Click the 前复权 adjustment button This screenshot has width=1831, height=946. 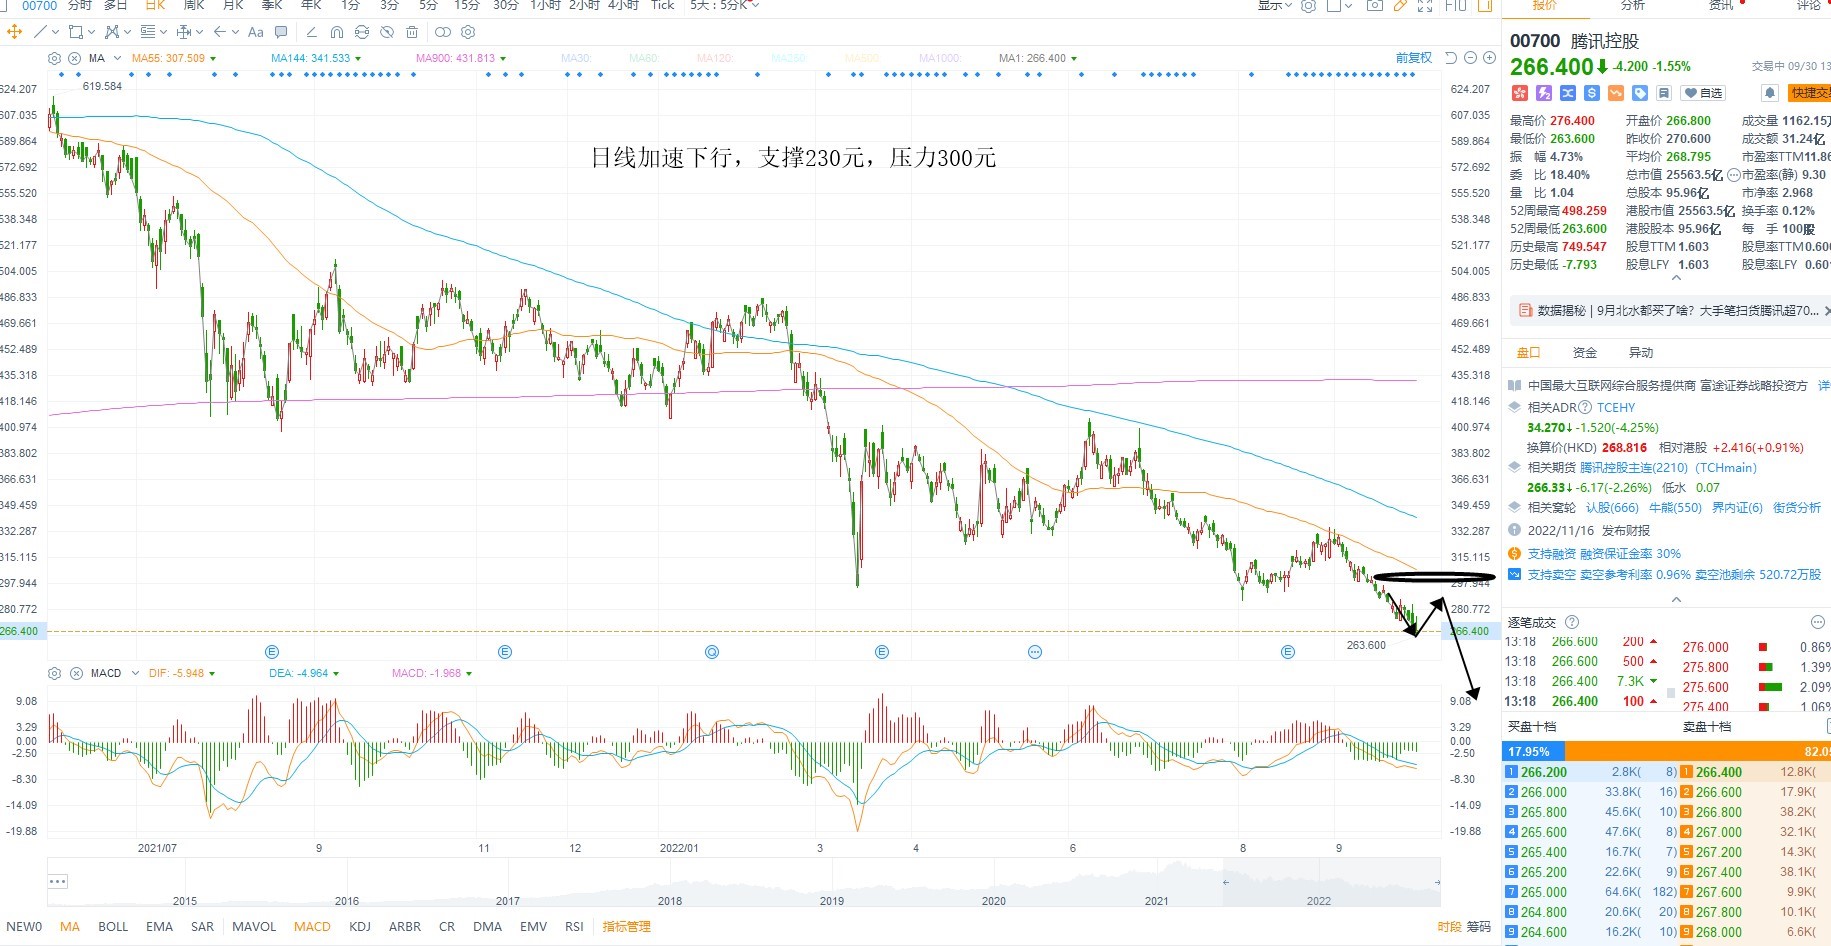1414,58
